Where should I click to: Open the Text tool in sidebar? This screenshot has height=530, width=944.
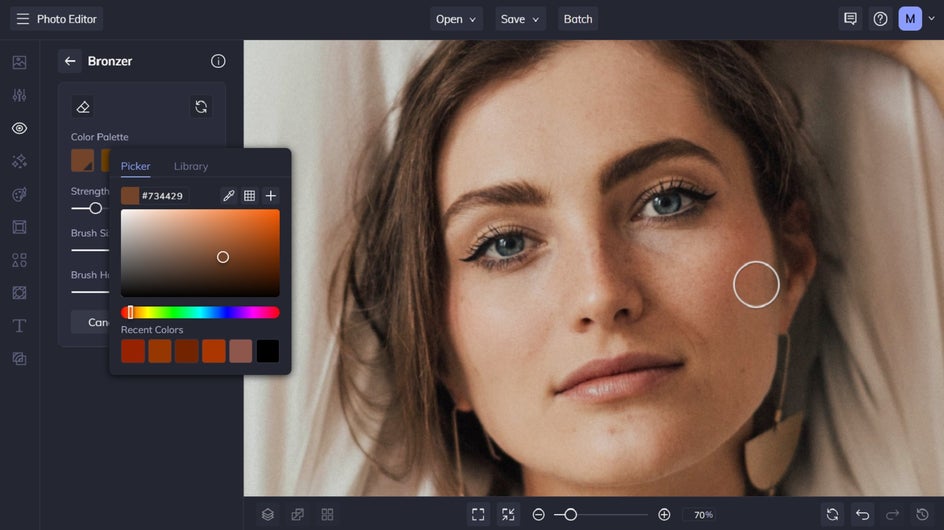(x=19, y=326)
